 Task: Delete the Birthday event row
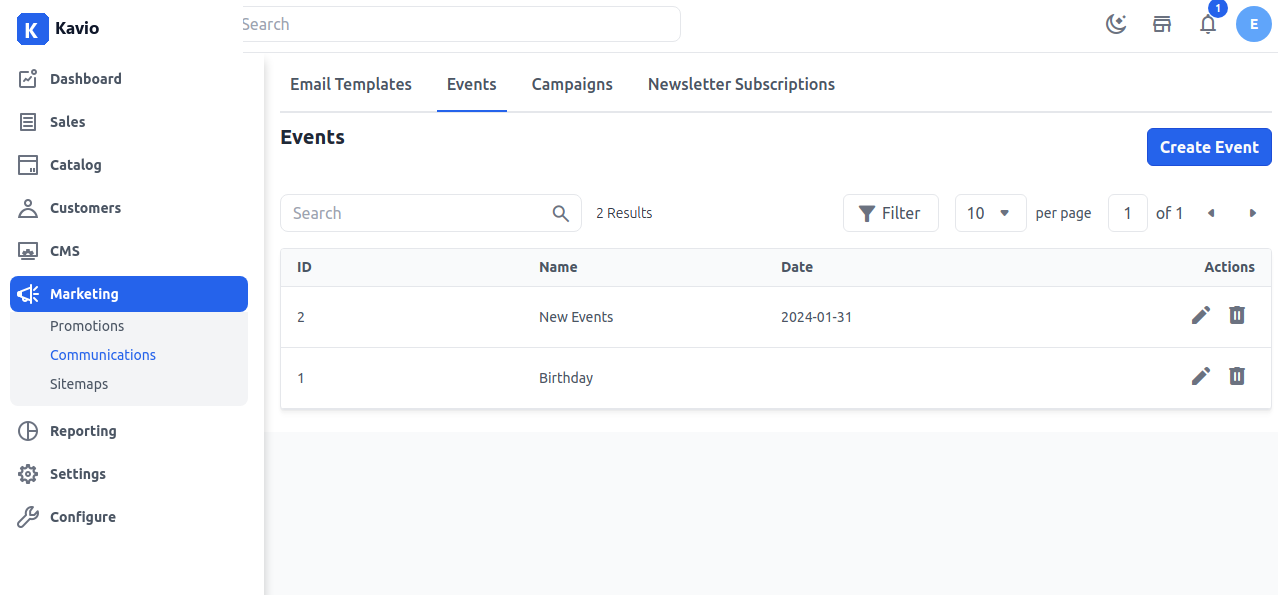coord(1237,376)
